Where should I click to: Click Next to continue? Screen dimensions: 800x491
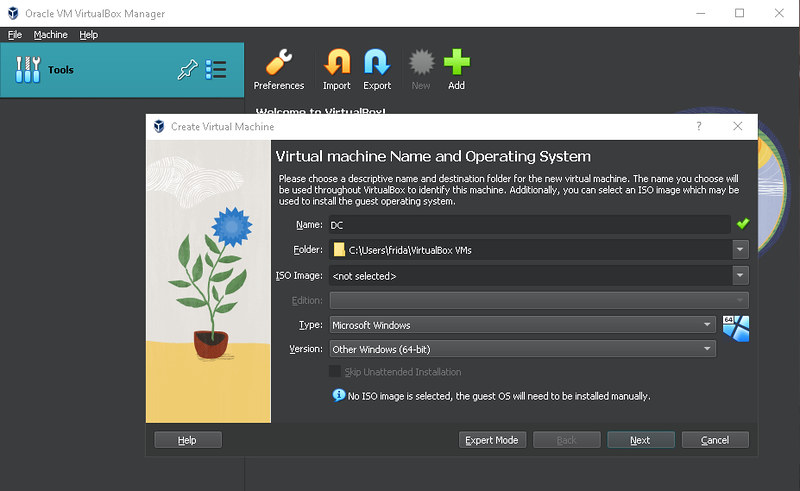point(641,439)
